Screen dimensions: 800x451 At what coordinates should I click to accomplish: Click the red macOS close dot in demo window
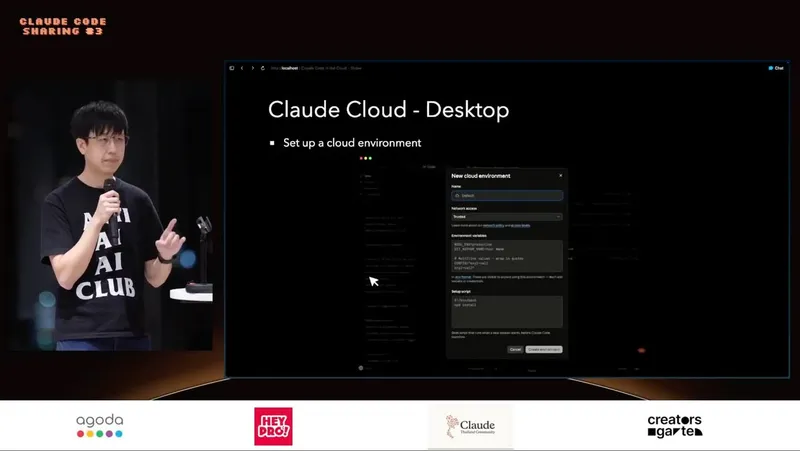361,158
